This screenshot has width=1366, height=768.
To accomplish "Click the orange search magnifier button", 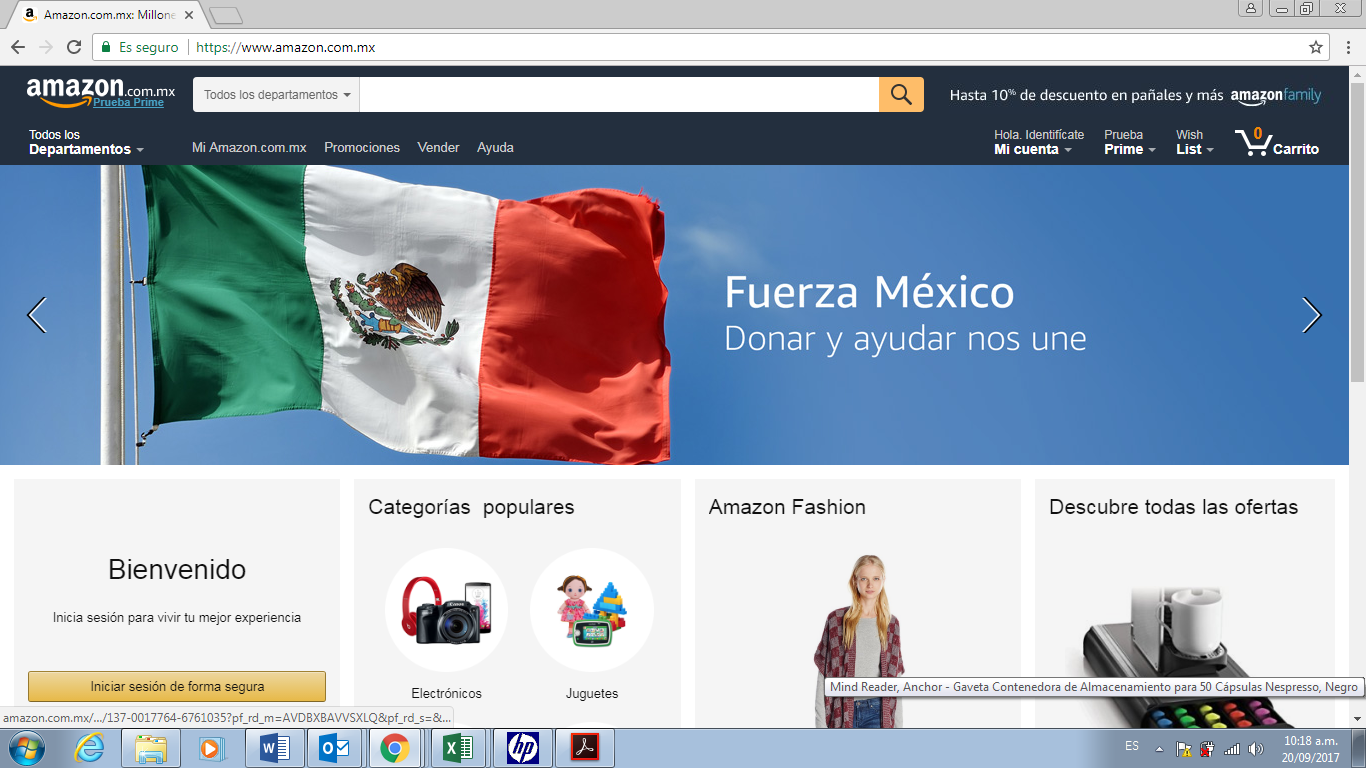I will click(x=901, y=95).
